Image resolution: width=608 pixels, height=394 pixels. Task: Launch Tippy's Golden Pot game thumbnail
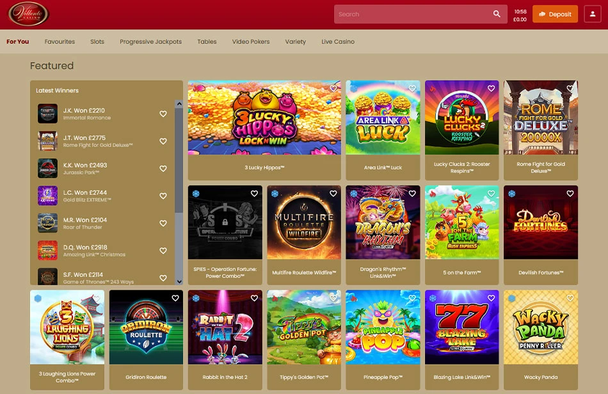coord(304,327)
